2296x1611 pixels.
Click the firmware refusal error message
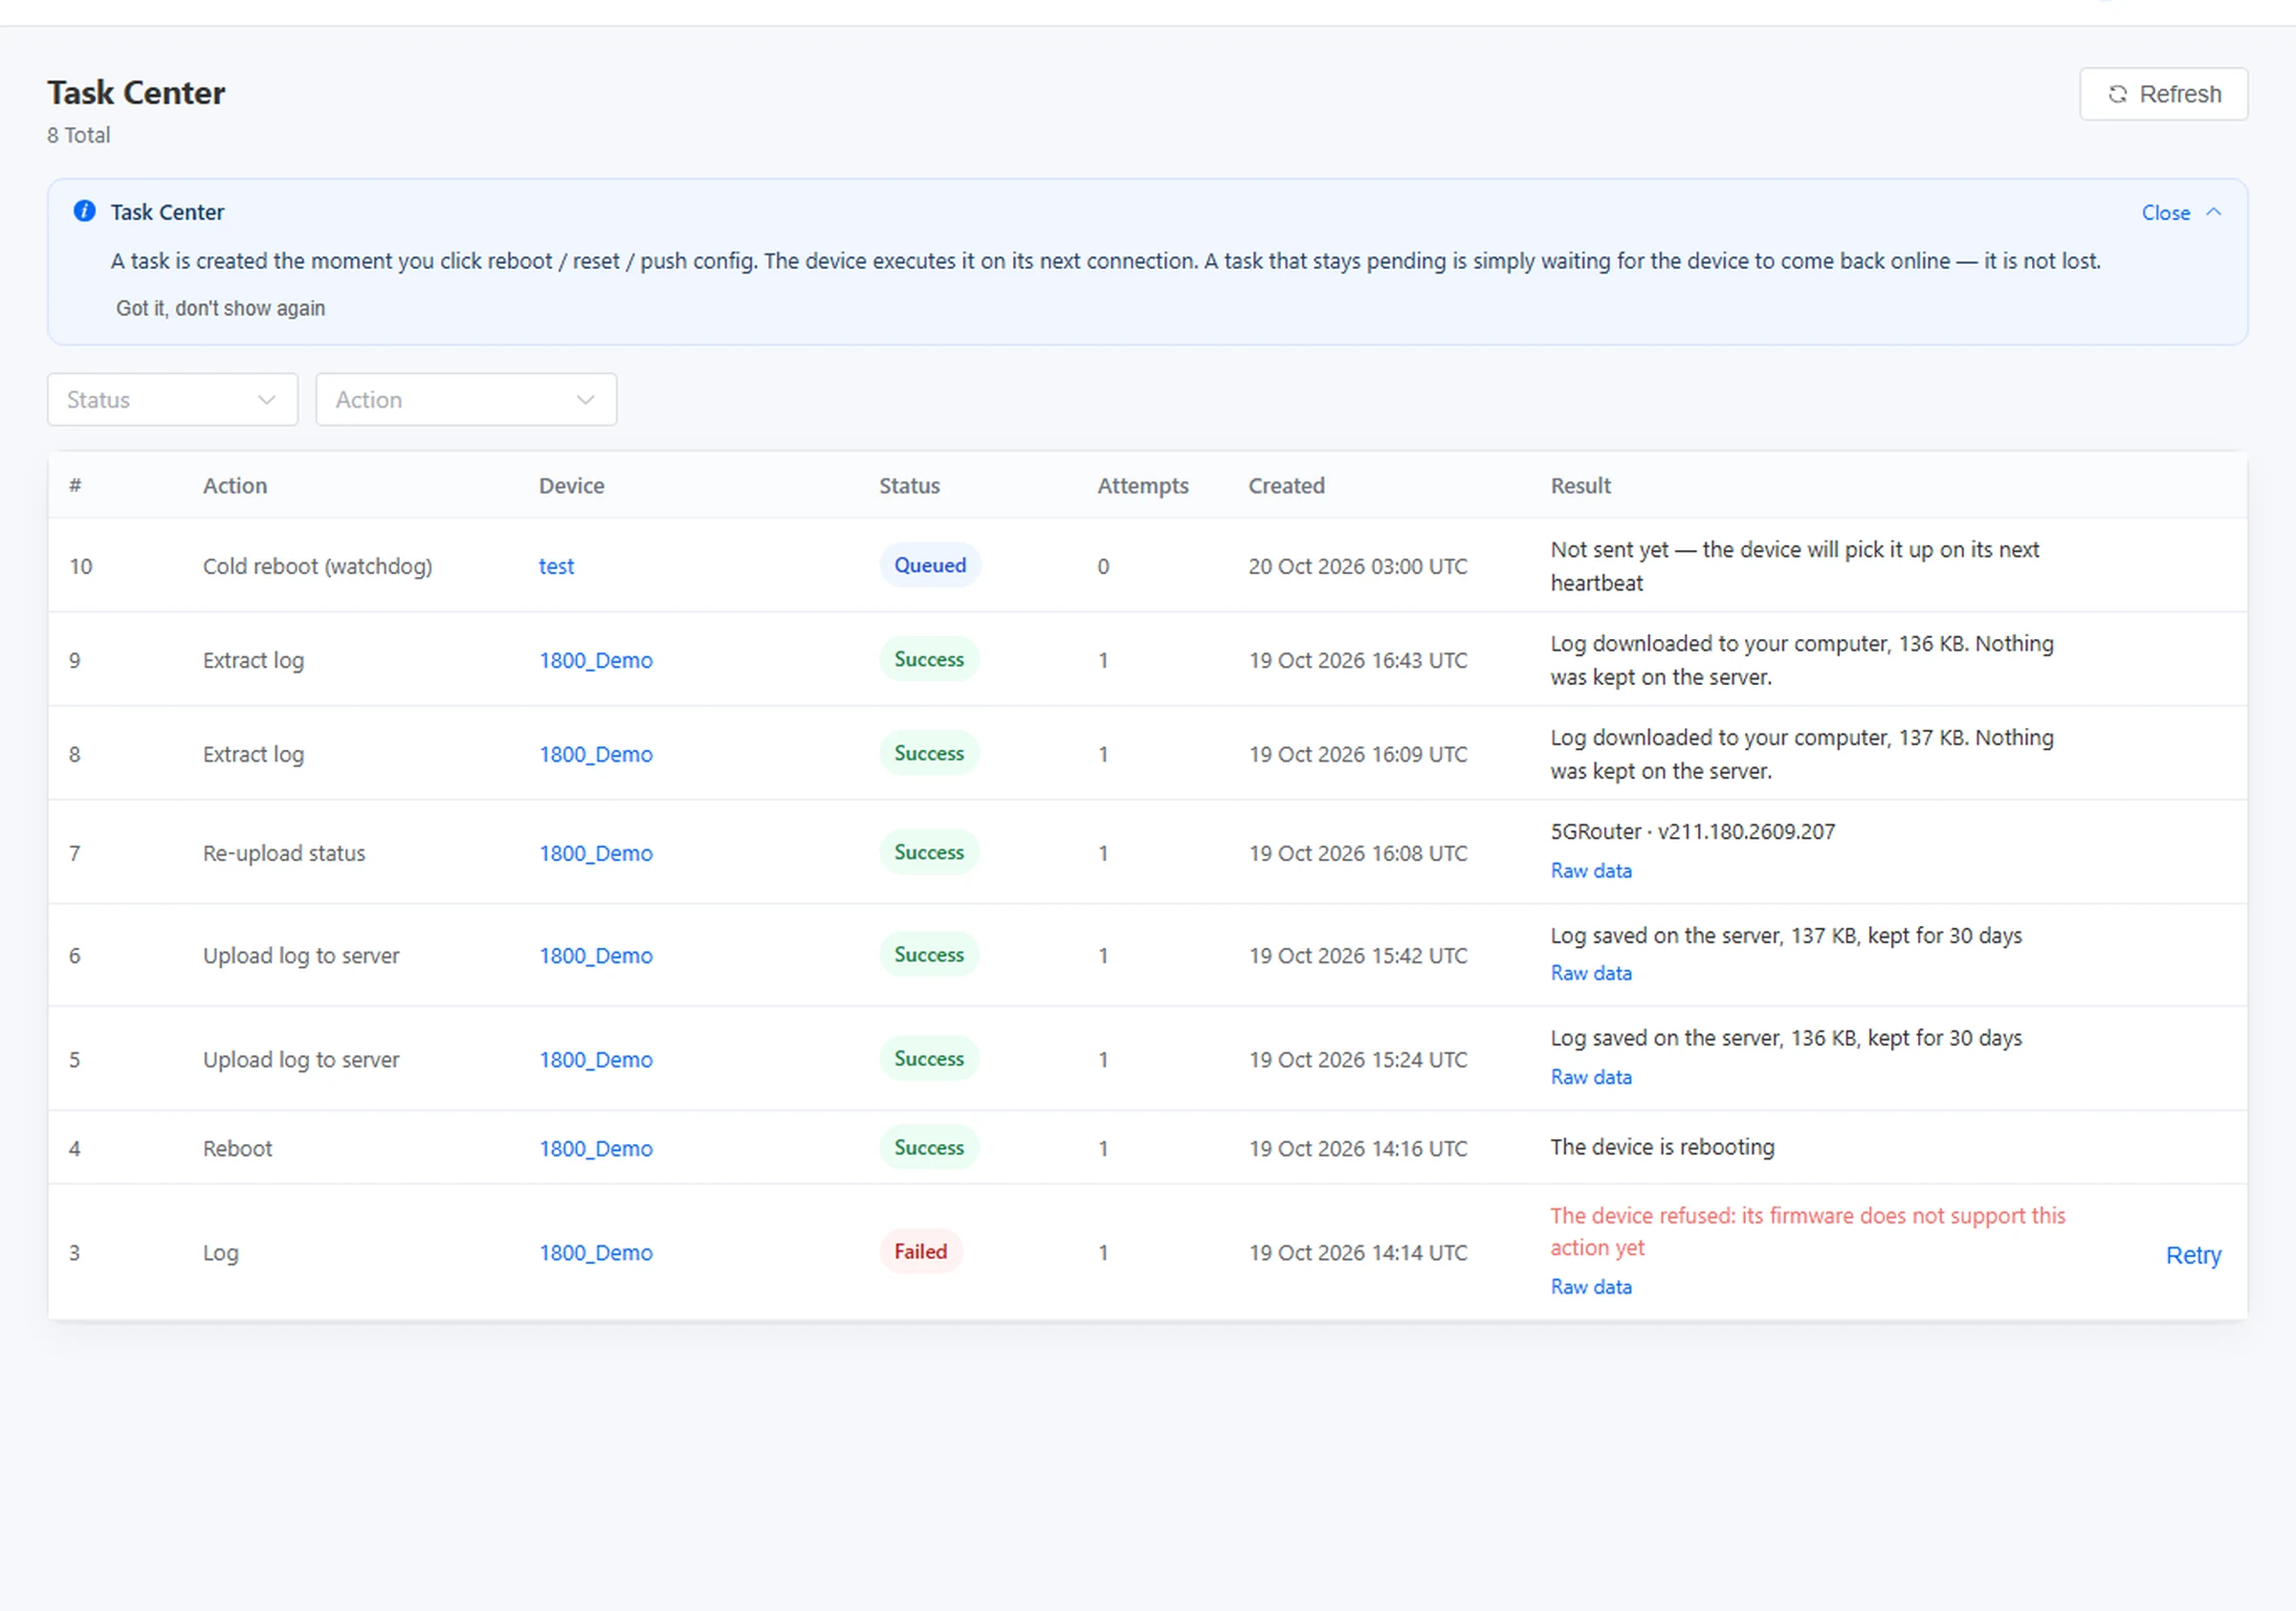click(x=1807, y=1231)
